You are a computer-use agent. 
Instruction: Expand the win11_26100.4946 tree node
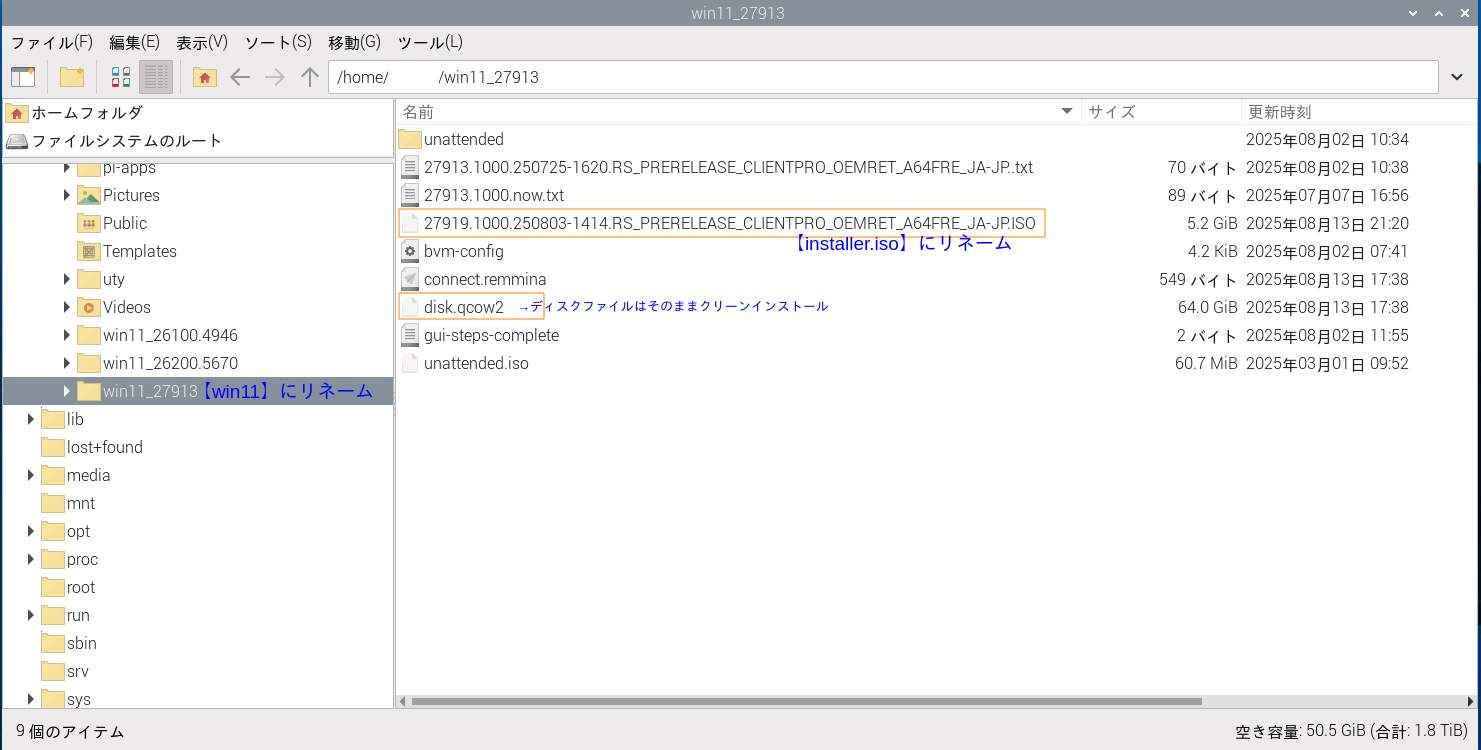coord(67,335)
